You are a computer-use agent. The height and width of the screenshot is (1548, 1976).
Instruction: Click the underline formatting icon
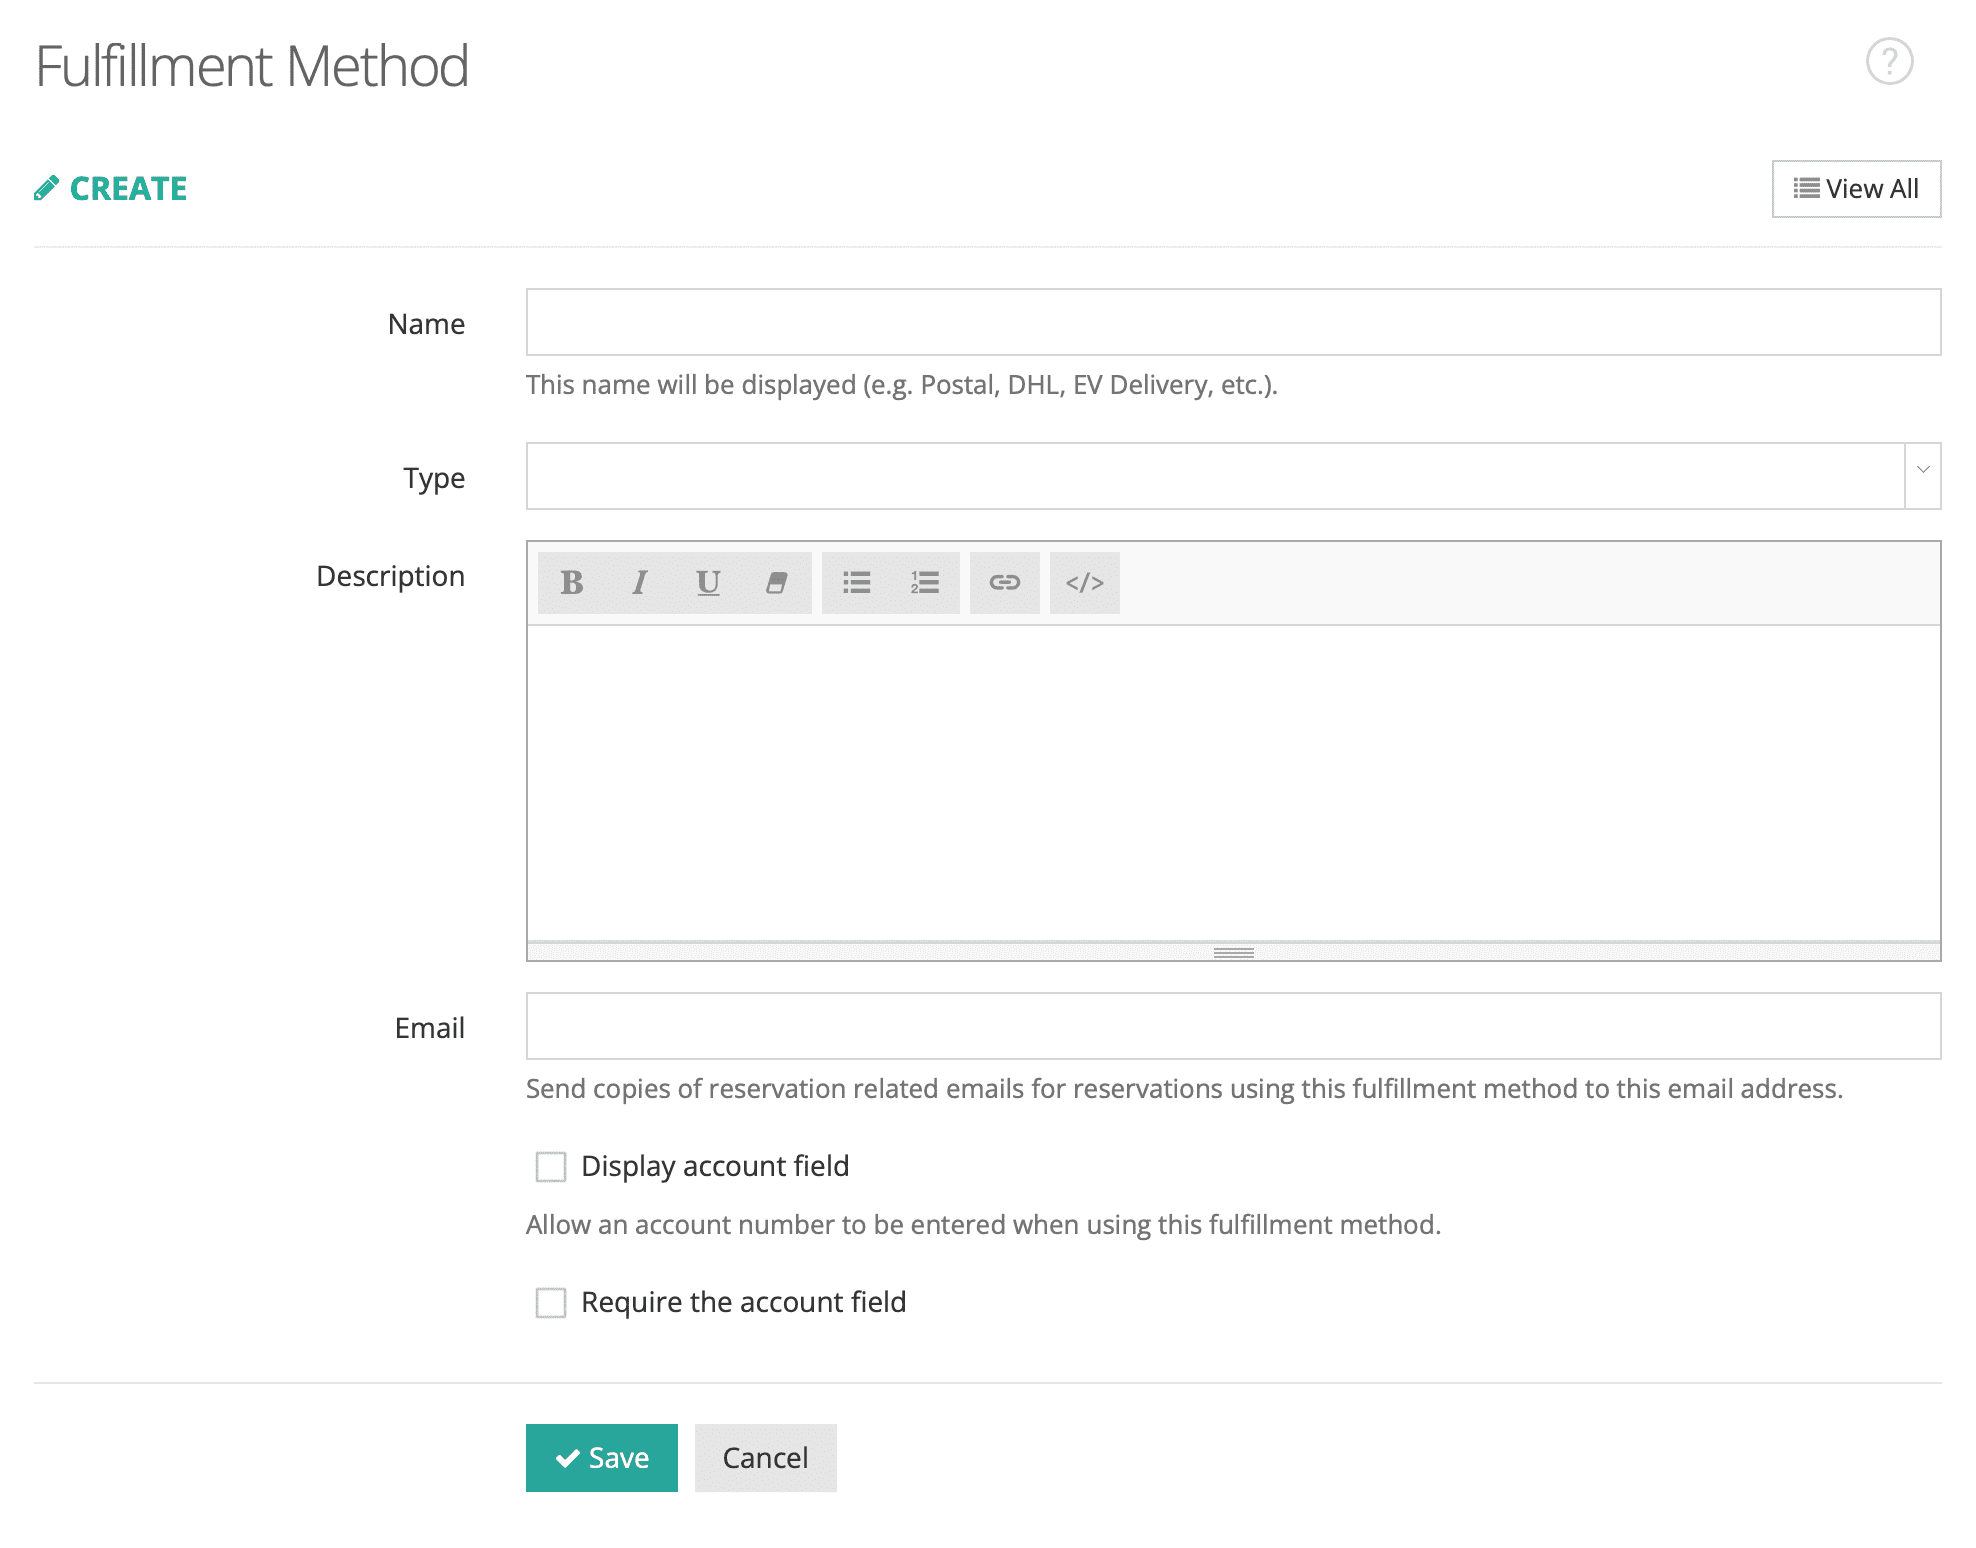pyautogui.click(x=708, y=583)
